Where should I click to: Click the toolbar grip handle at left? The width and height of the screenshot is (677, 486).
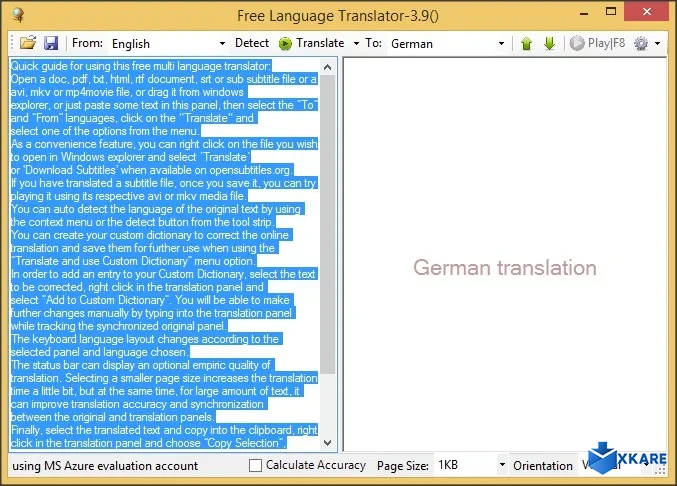click(x=13, y=43)
